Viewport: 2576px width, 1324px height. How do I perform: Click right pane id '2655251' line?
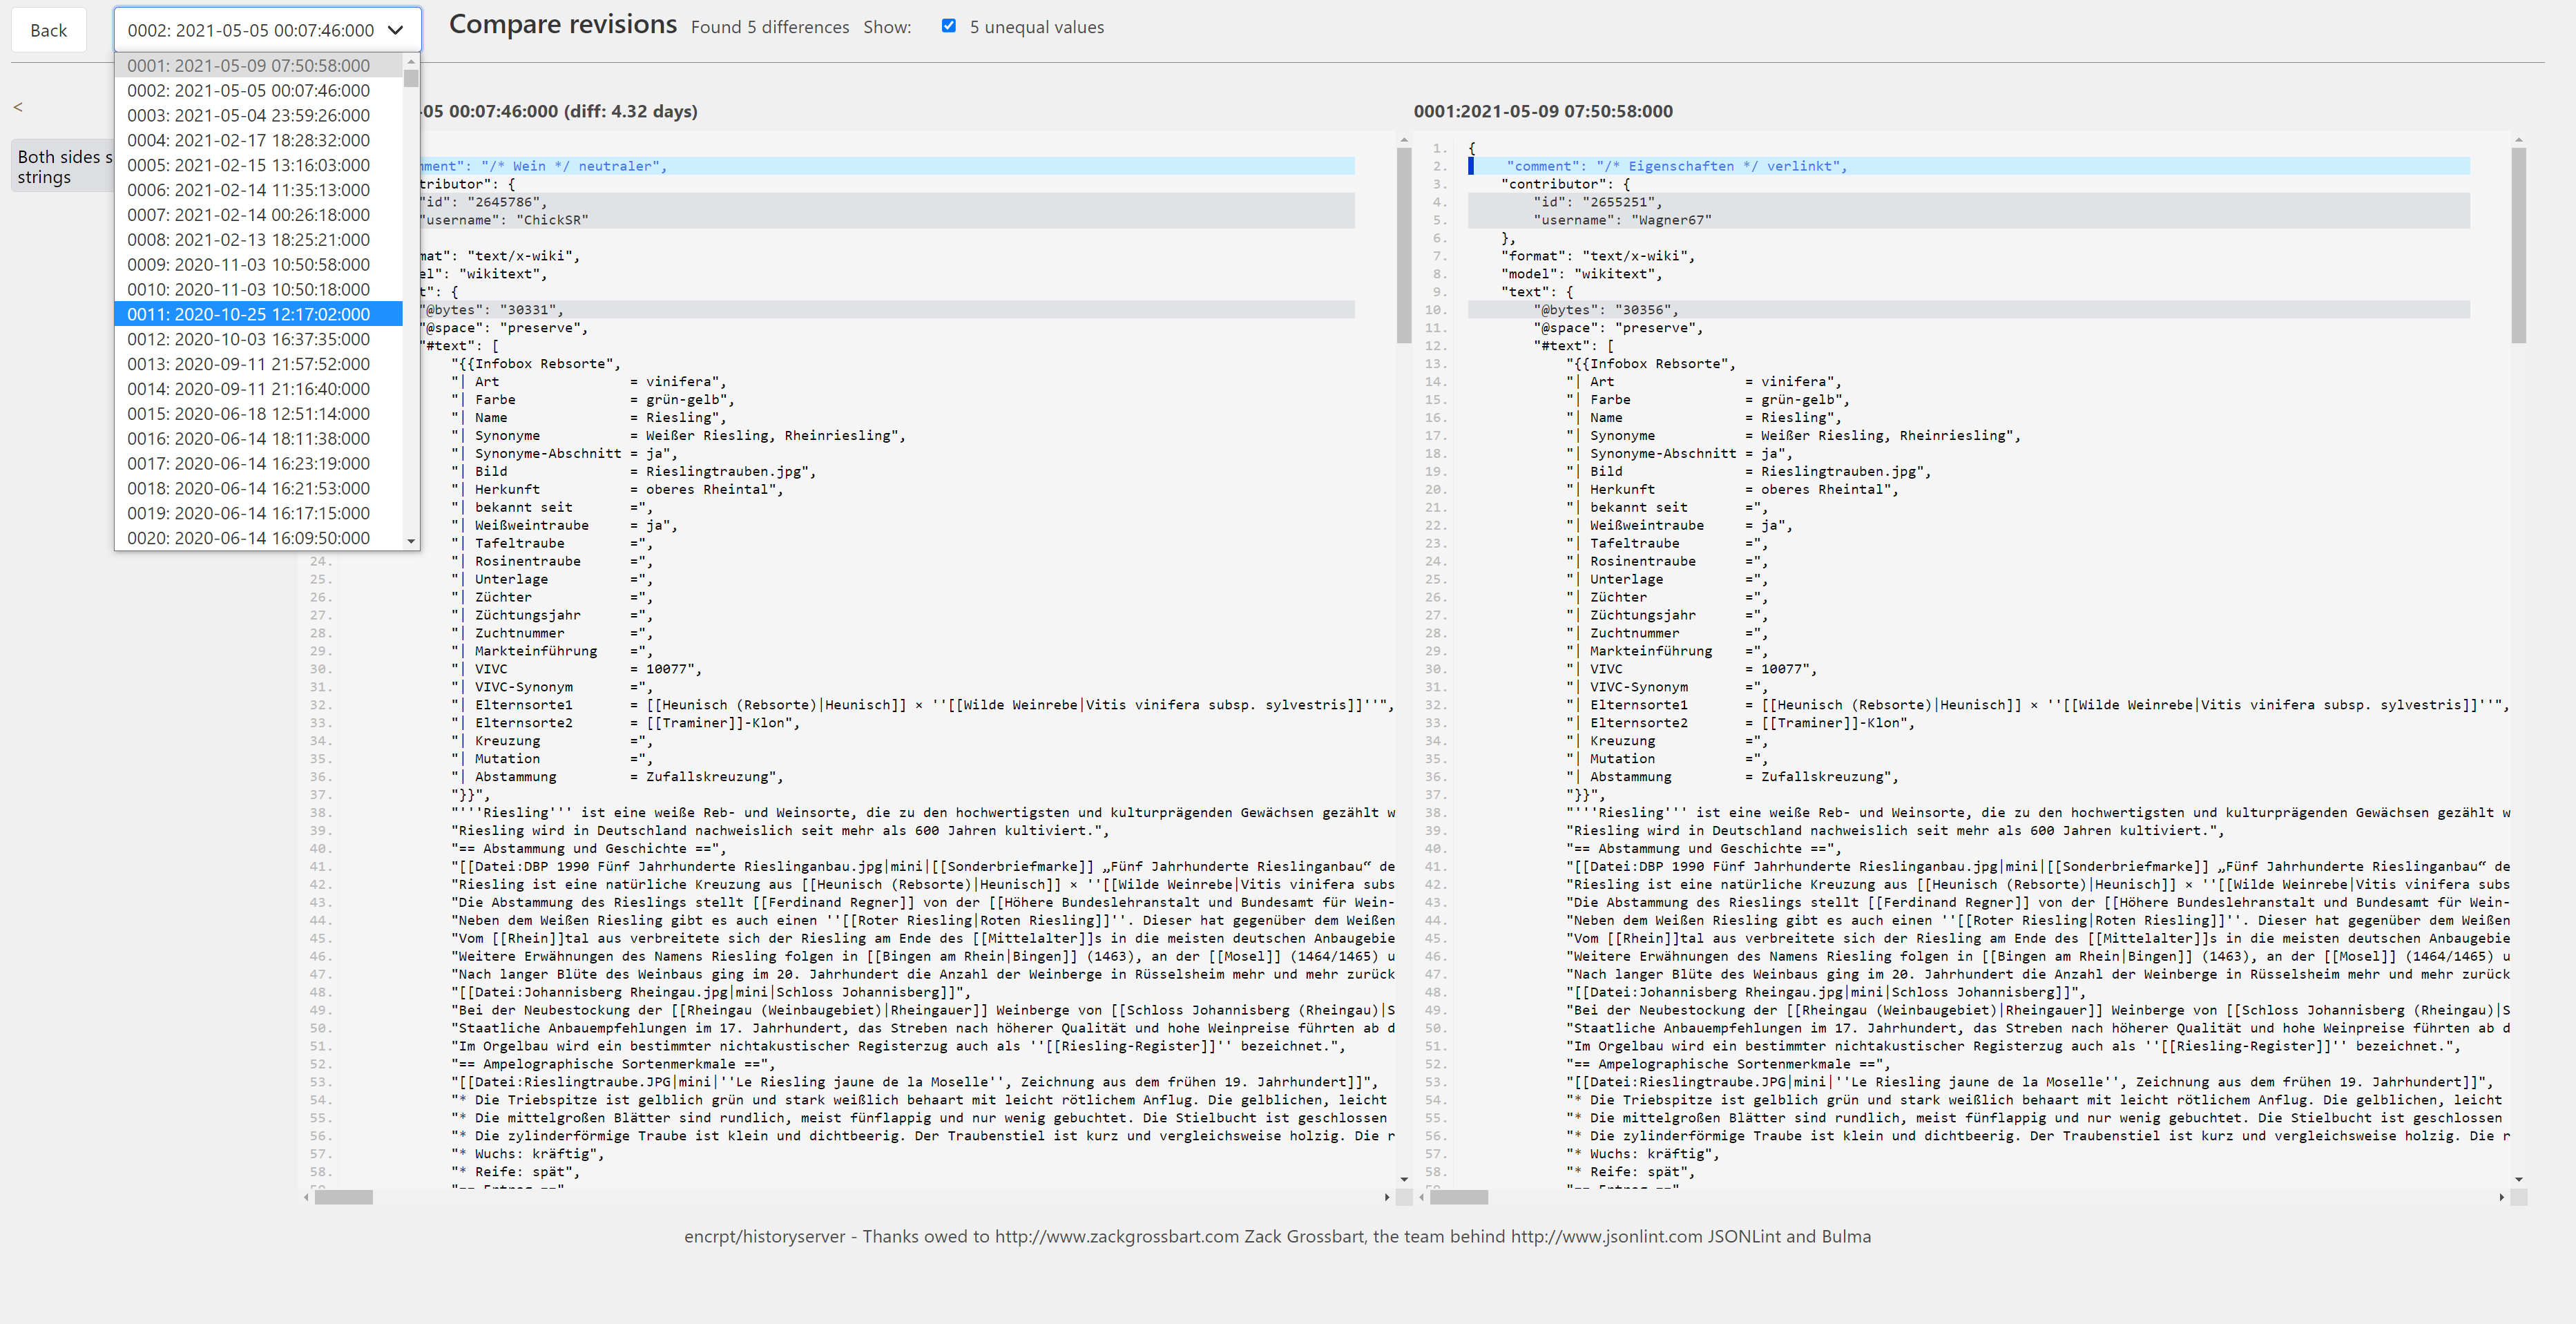[x=1968, y=202]
